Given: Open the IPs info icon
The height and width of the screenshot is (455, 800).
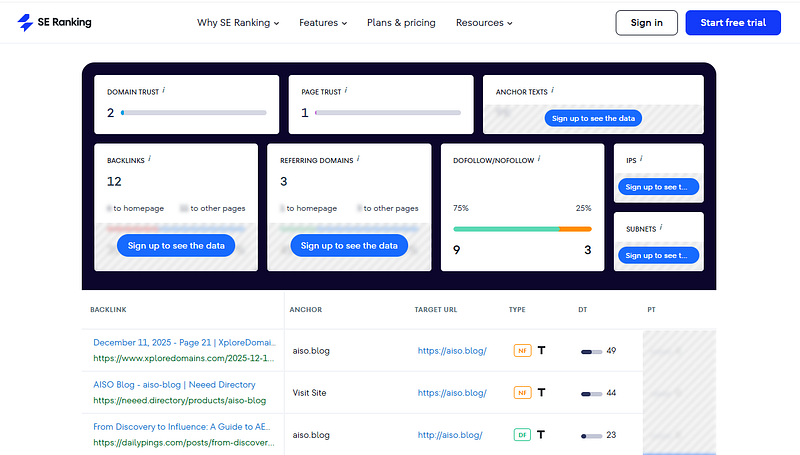Looking at the screenshot, I should click(x=641, y=159).
